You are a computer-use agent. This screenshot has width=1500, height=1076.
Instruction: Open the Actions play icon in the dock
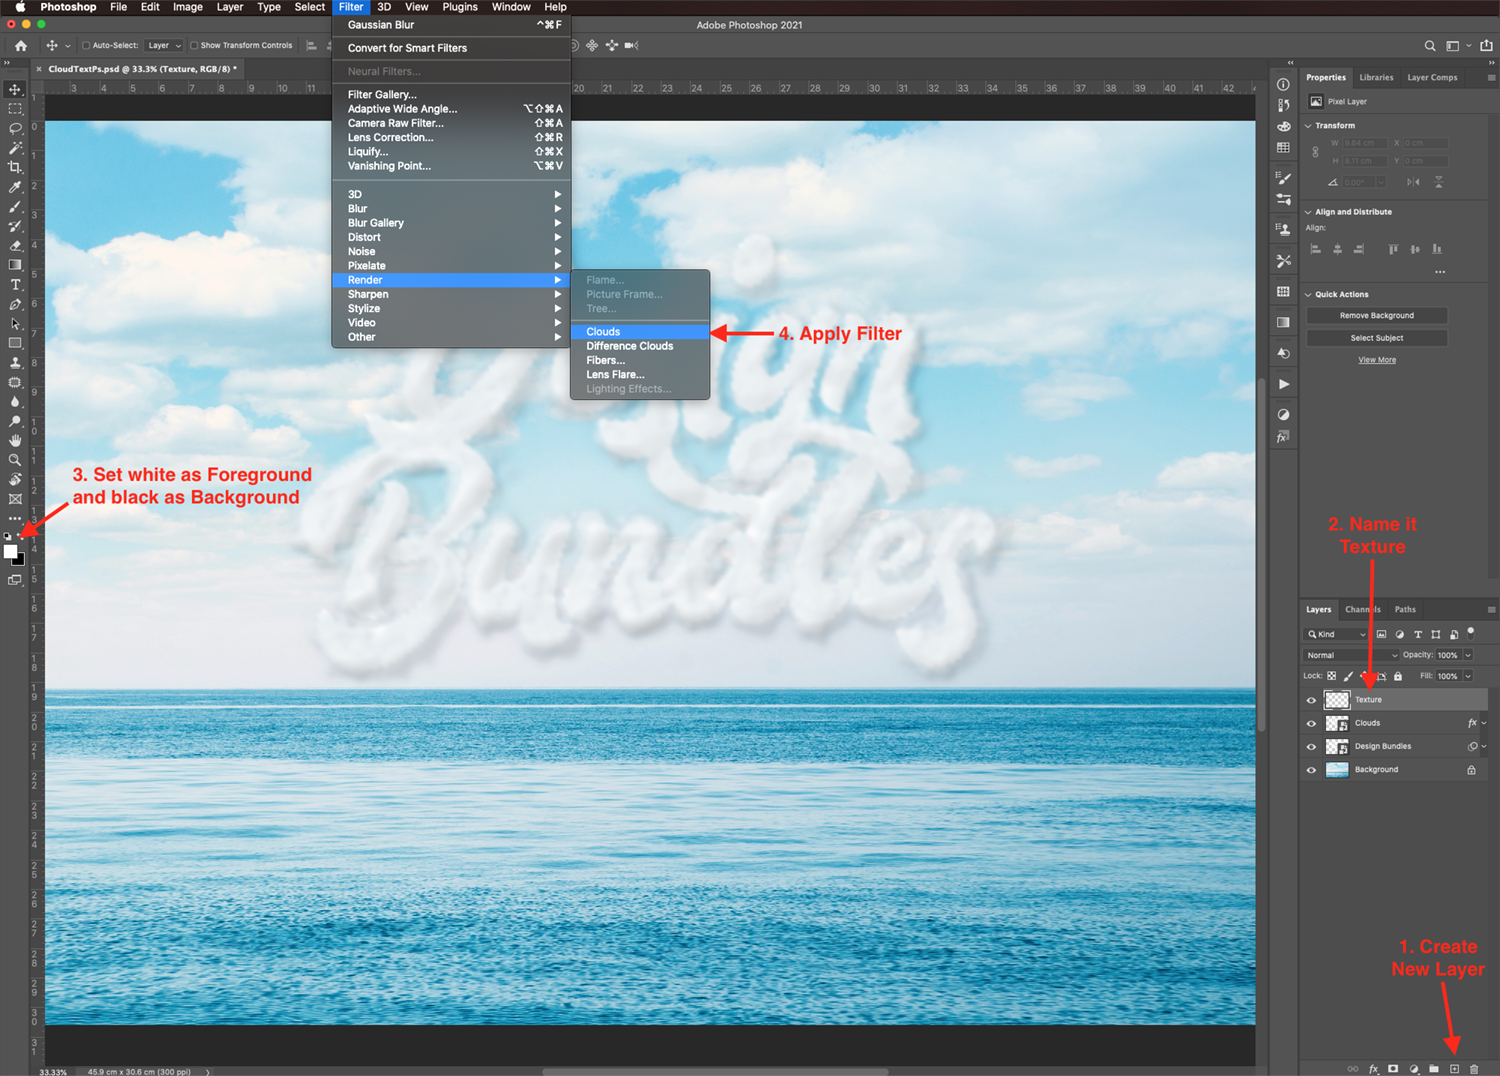1283,384
